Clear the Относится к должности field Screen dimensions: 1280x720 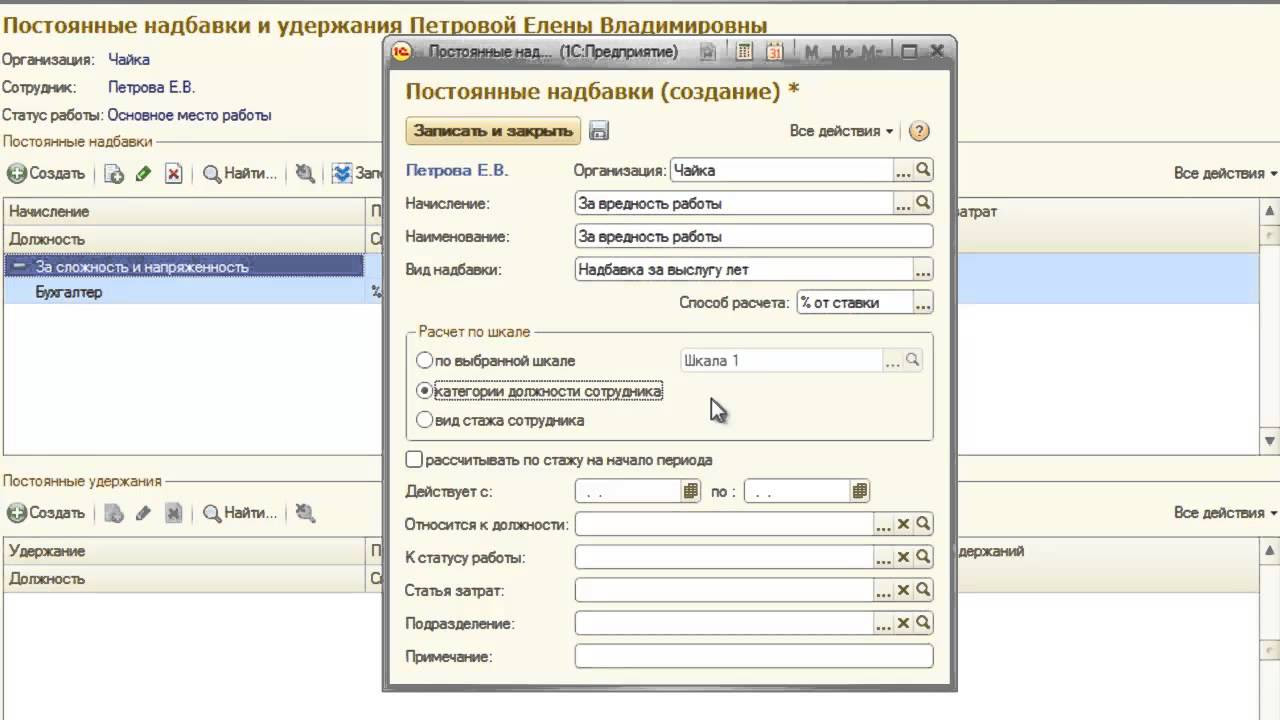point(903,524)
